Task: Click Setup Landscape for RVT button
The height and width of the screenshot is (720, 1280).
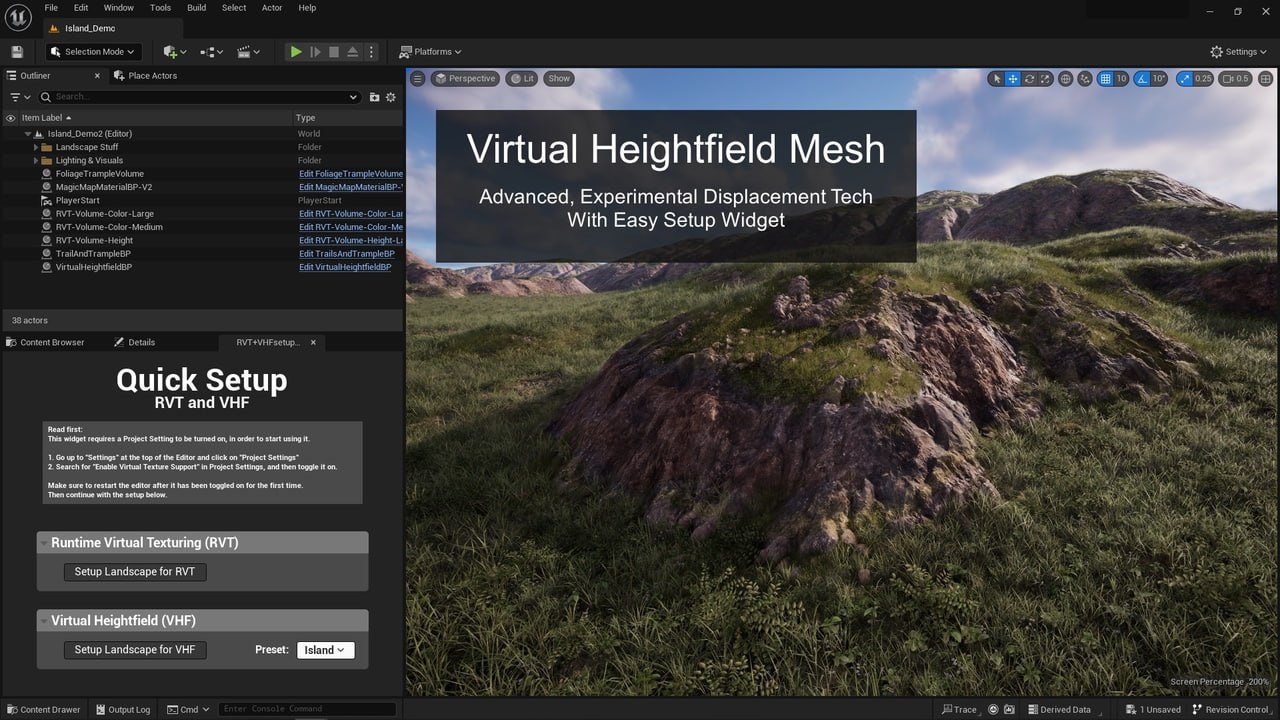Action: point(135,572)
